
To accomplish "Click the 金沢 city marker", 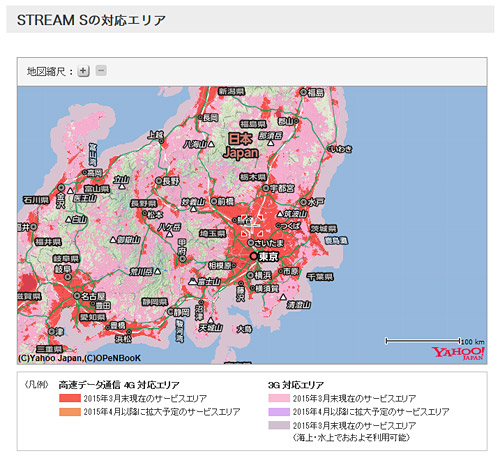I will coord(61,188).
